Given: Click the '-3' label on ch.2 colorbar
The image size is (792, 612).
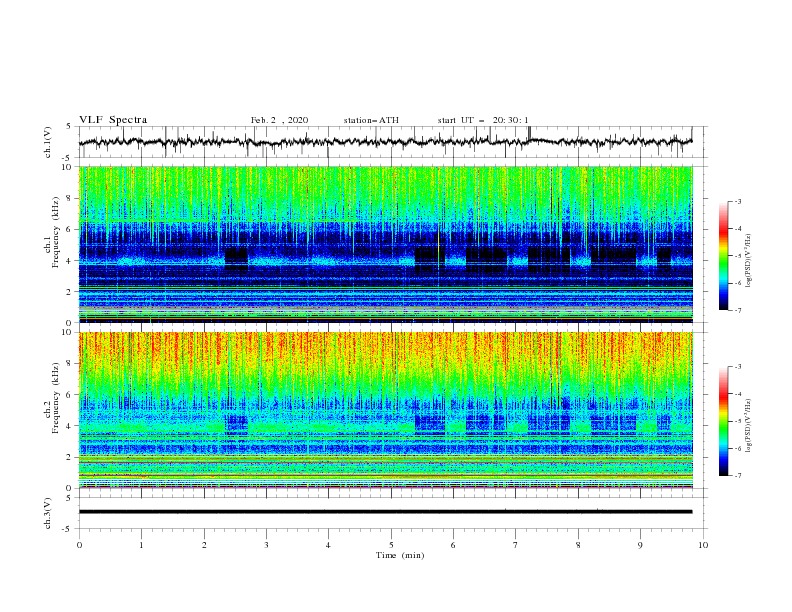Looking at the screenshot, I should 738,367.
